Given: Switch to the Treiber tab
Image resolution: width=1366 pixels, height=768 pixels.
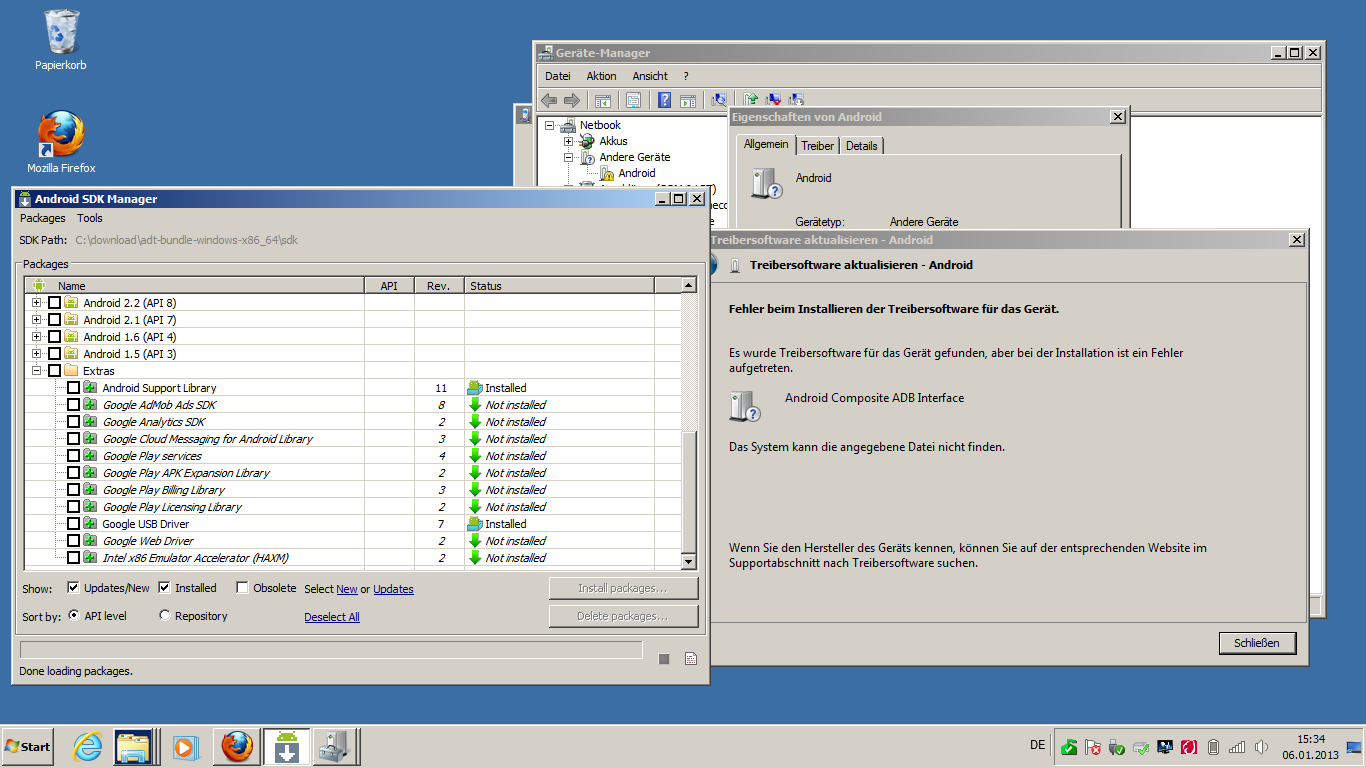Looking at the screenshot, I should click(x=818, y=146).
